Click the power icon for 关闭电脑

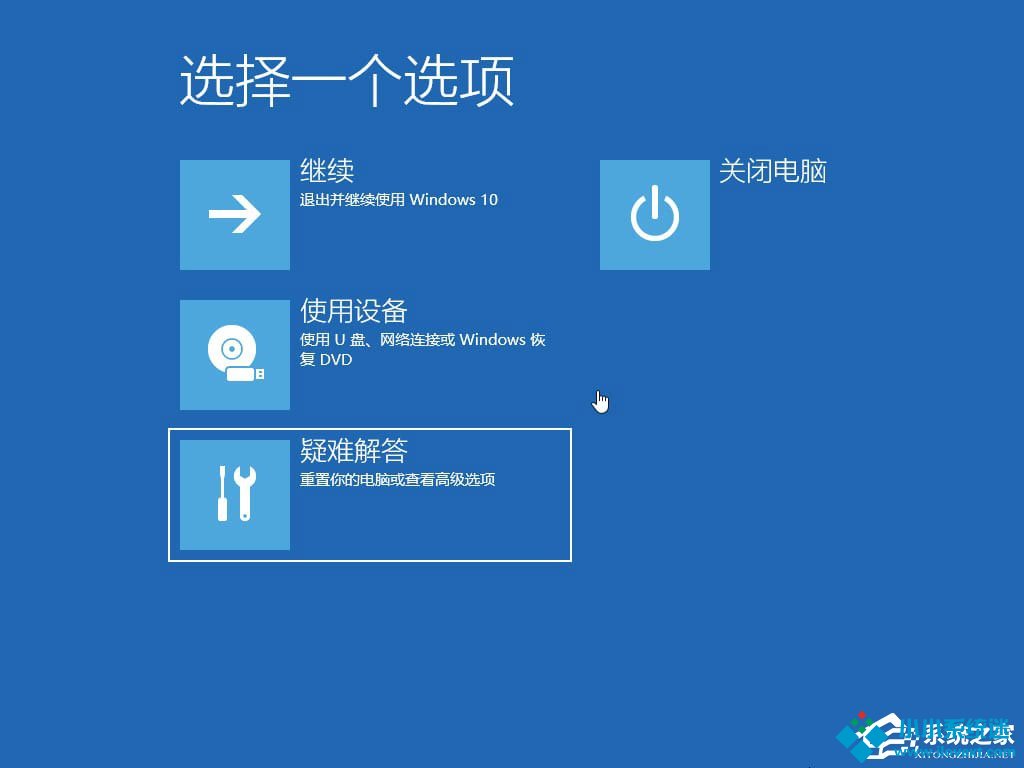tap(654, 215)
